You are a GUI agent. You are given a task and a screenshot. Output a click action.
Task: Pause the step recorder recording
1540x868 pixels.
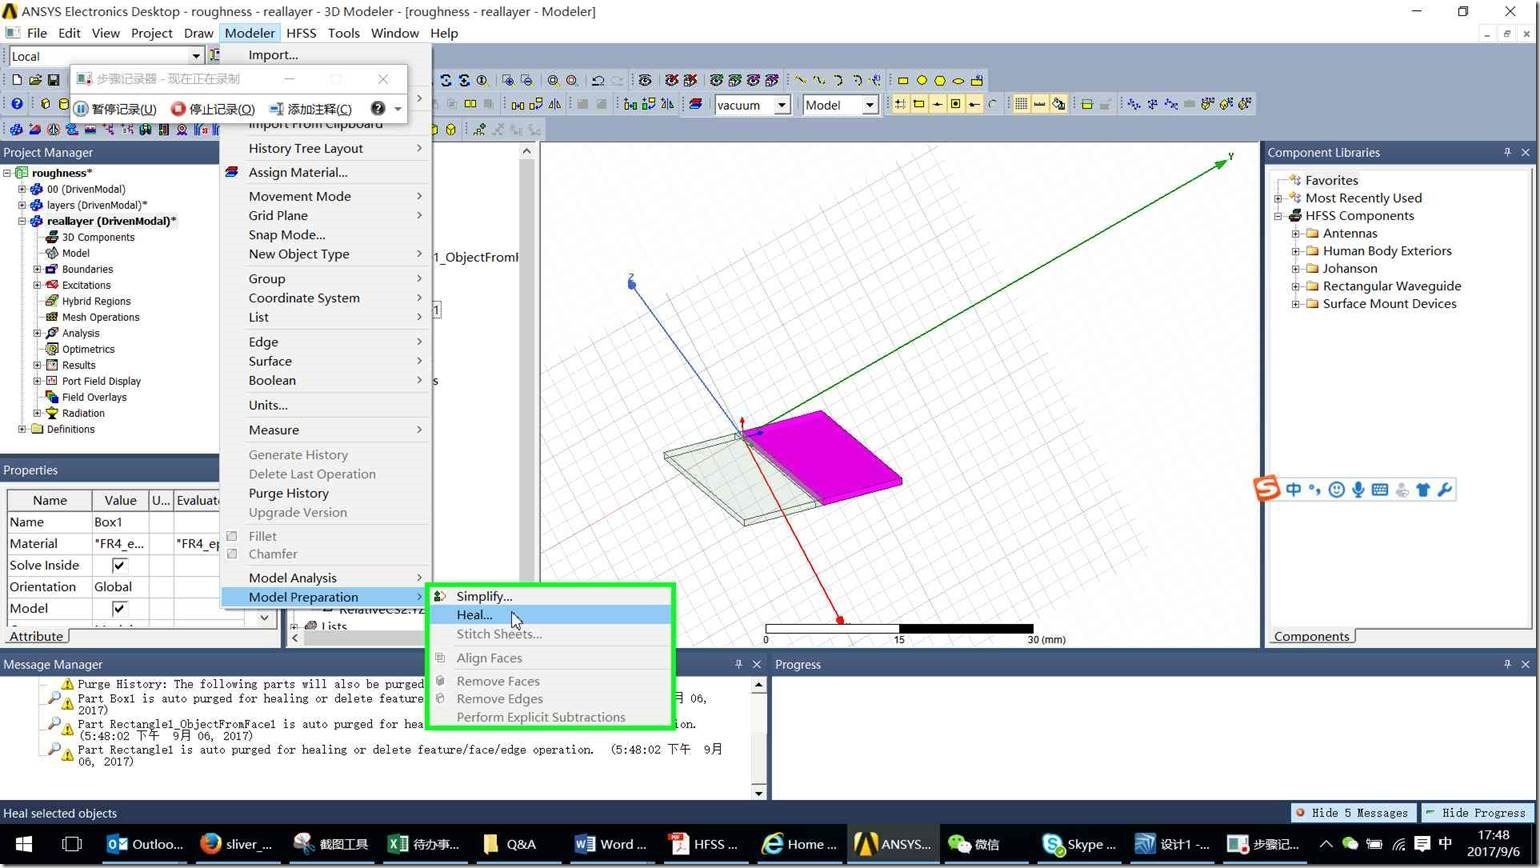pyautogui.click(x=116, y=109)
